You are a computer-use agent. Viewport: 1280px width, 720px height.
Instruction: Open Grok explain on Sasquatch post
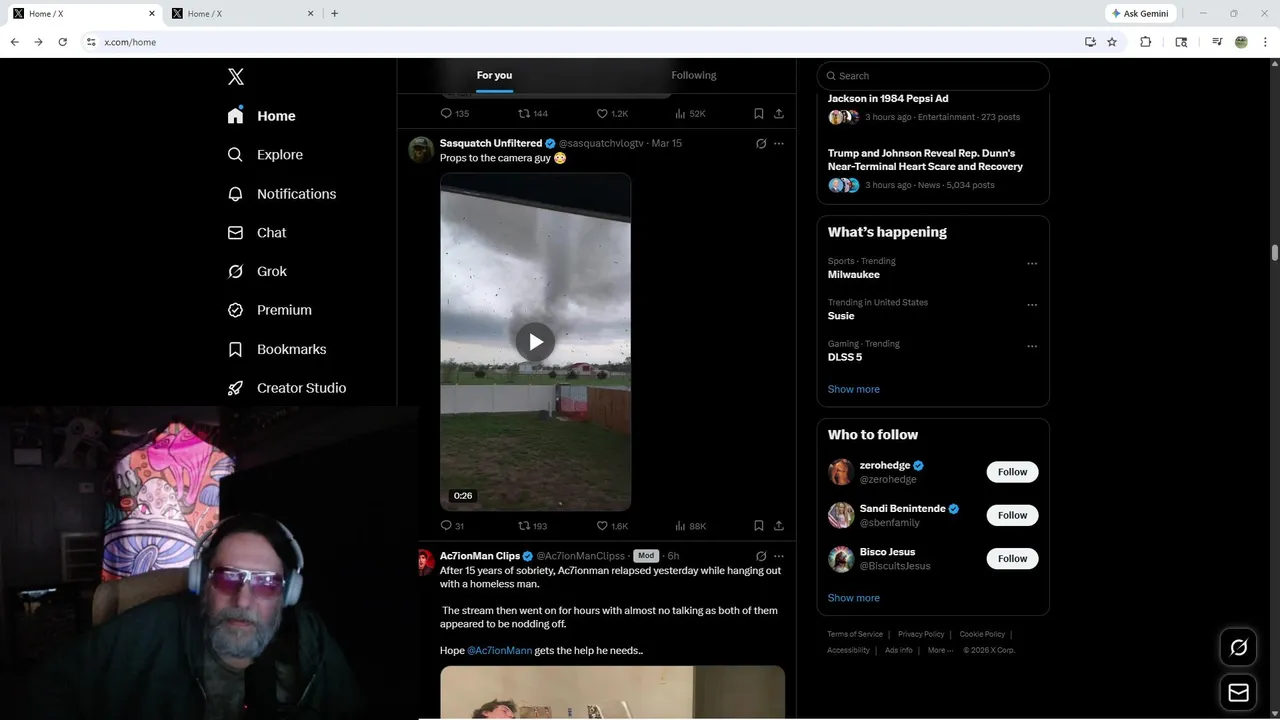(761, 144)
